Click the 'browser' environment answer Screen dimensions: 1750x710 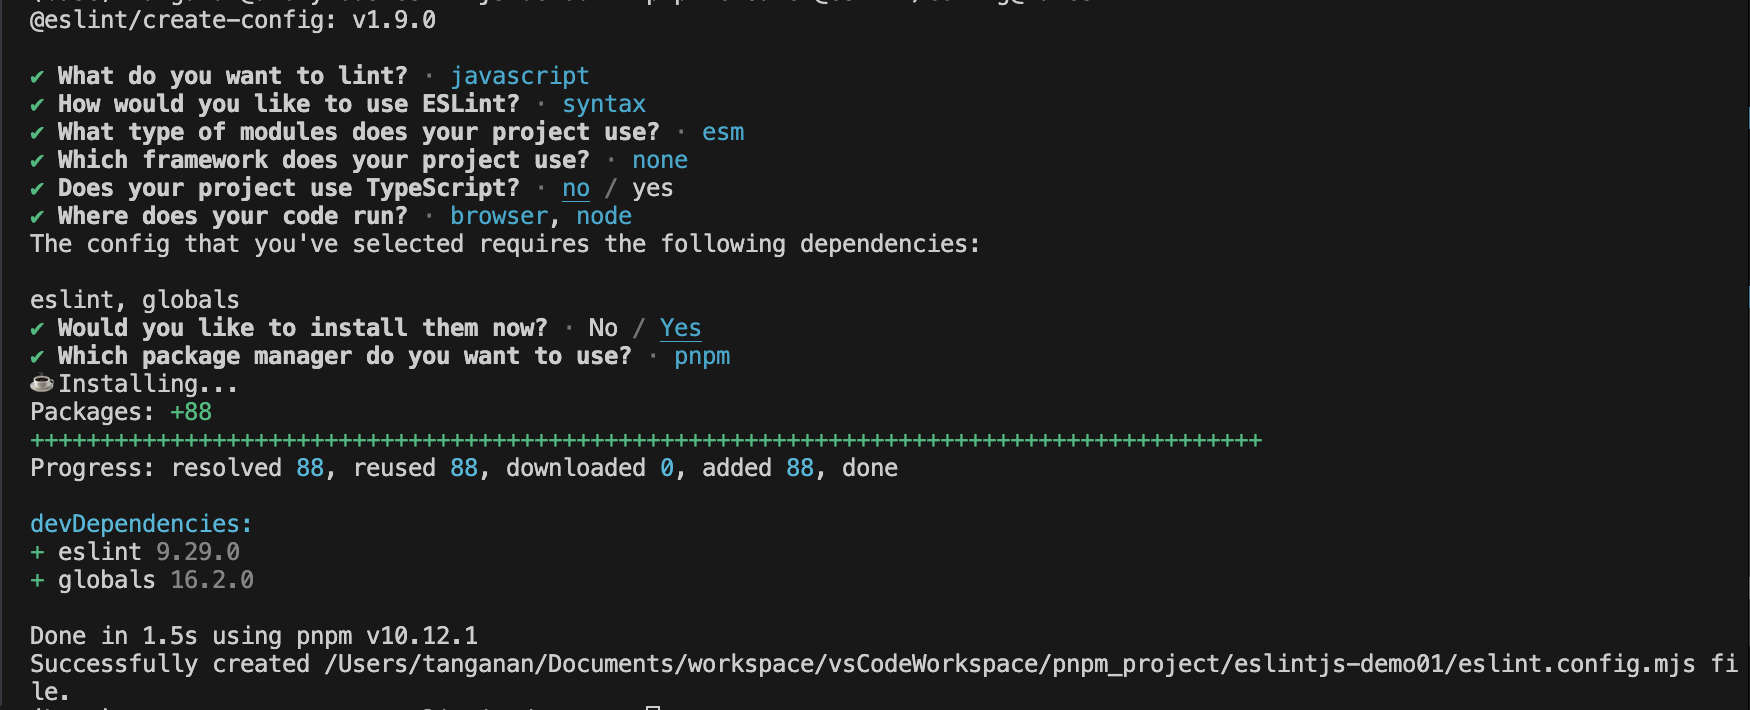[x=499, y=216]
